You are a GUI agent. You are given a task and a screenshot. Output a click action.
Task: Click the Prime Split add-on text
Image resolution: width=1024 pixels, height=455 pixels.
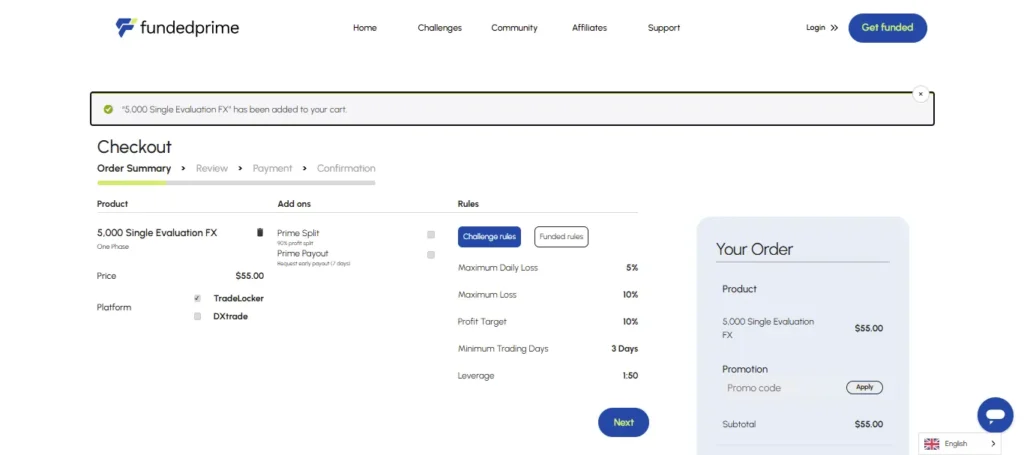click(298, 233)
